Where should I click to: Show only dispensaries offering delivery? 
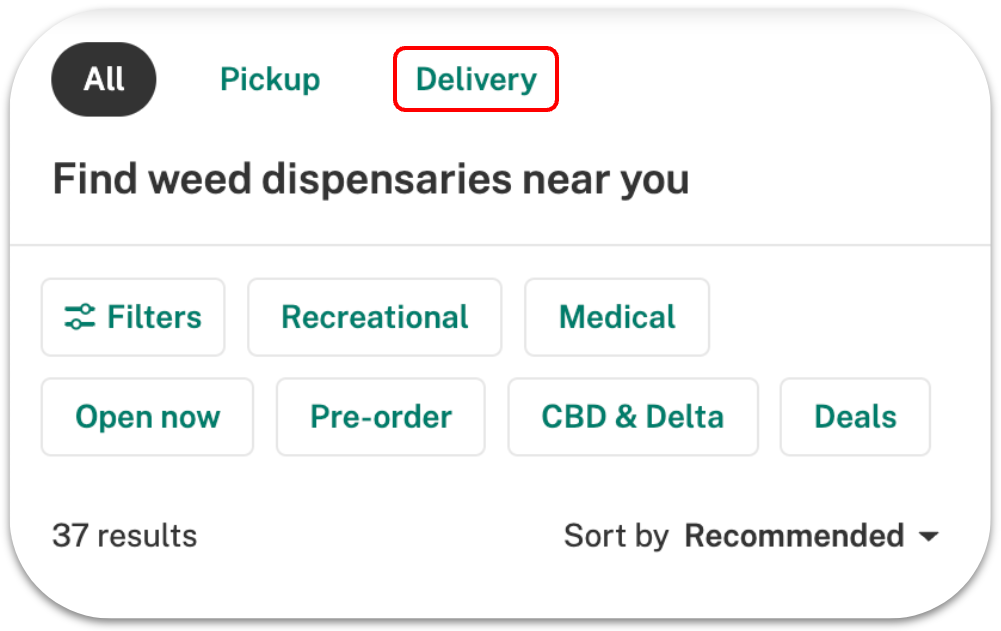[x=476, y=79]
